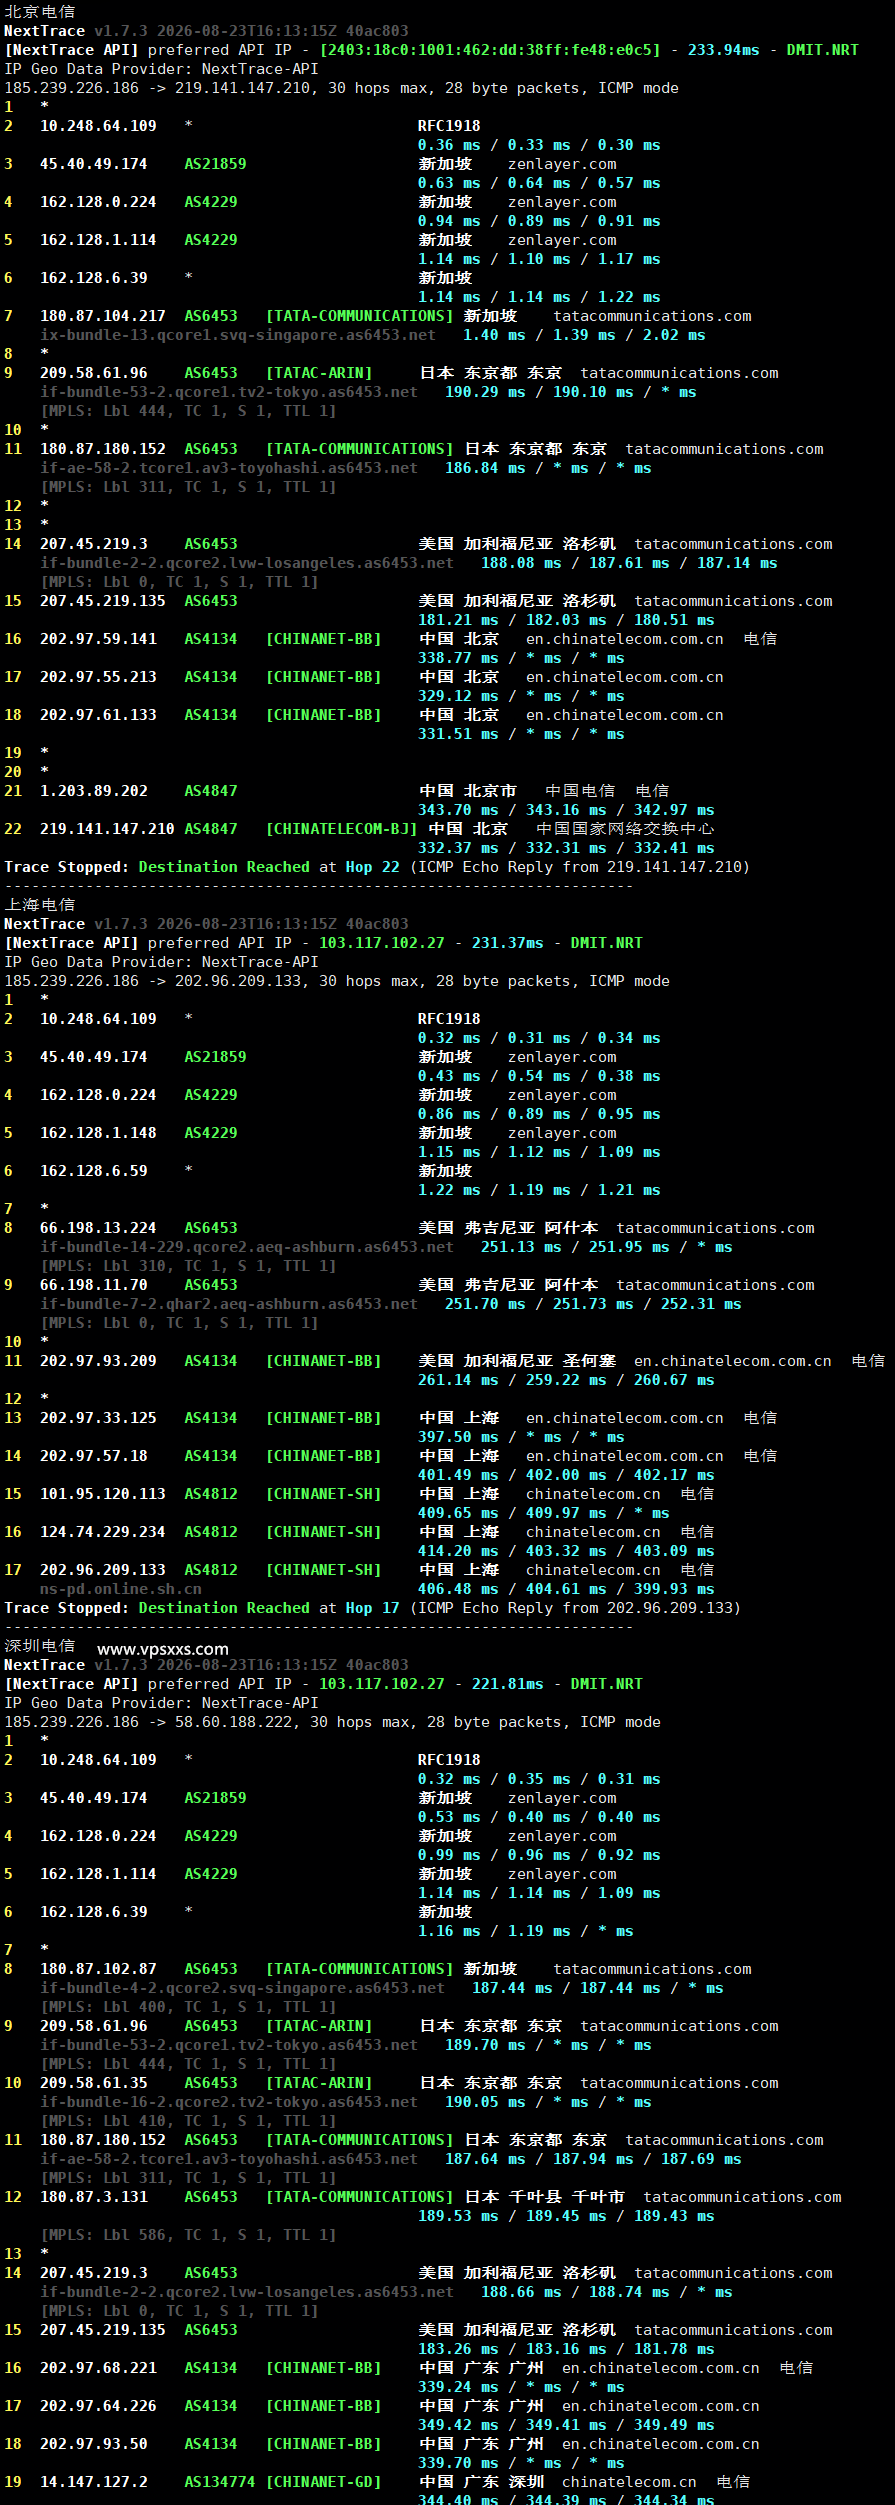This screenshot has width=895, height=2505.
Task: Click hop IP 66.198.13.224
Action: point(98,1228)
